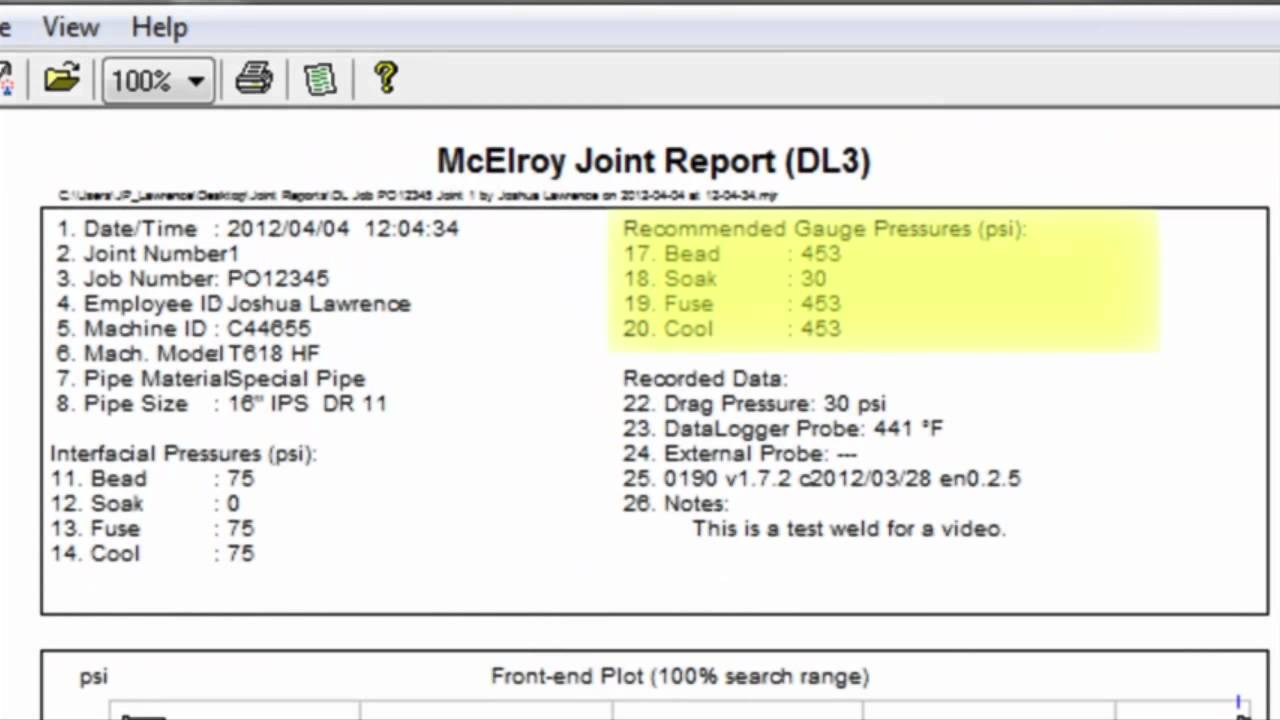Click the Front-end Plot (100% search range) title
The image size is (1280, 720).
click(x=680, y=677)
